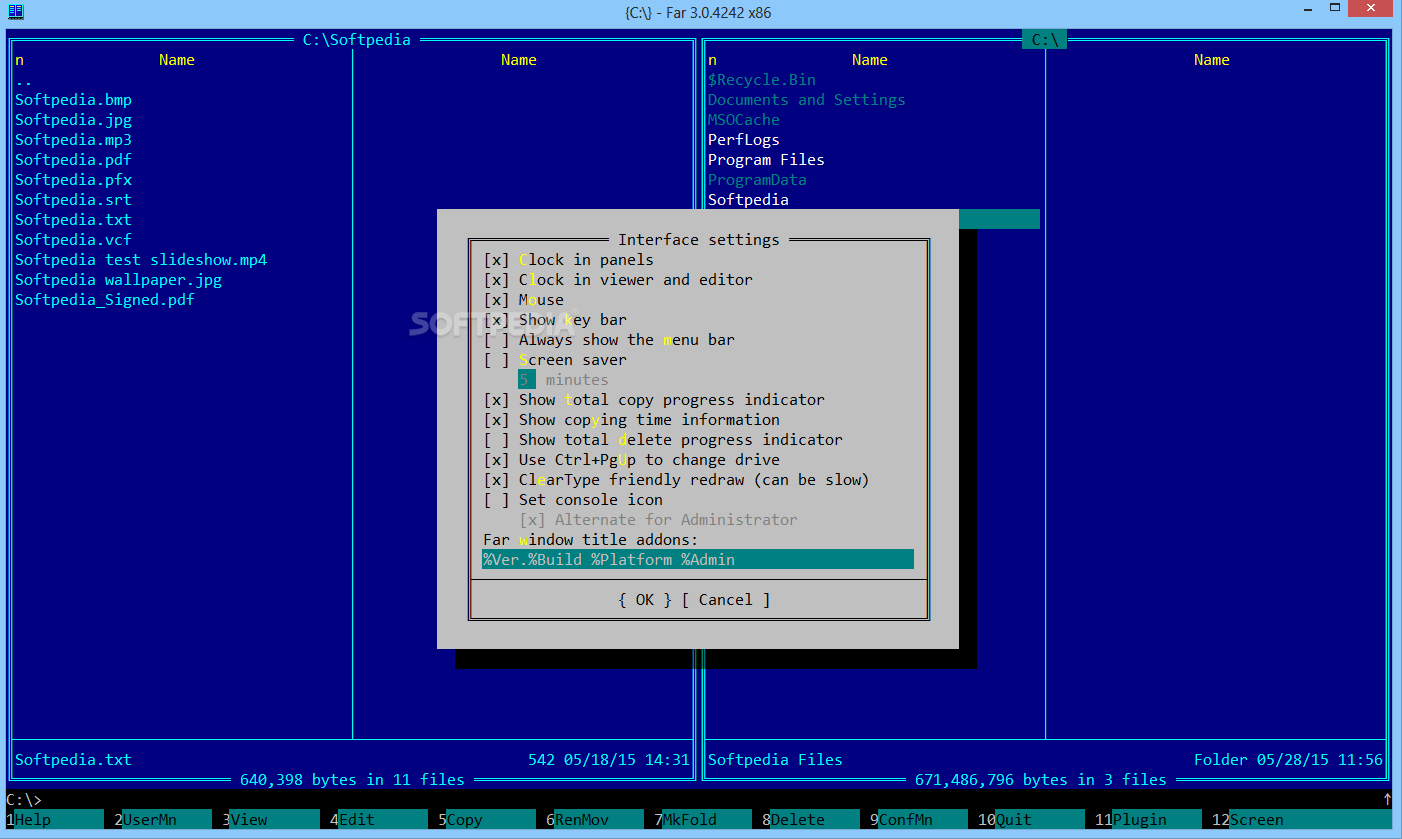This screenshot has height=839, width=1402.
Task: Close the Far Manager window
Action: [x=1370, y=10]
